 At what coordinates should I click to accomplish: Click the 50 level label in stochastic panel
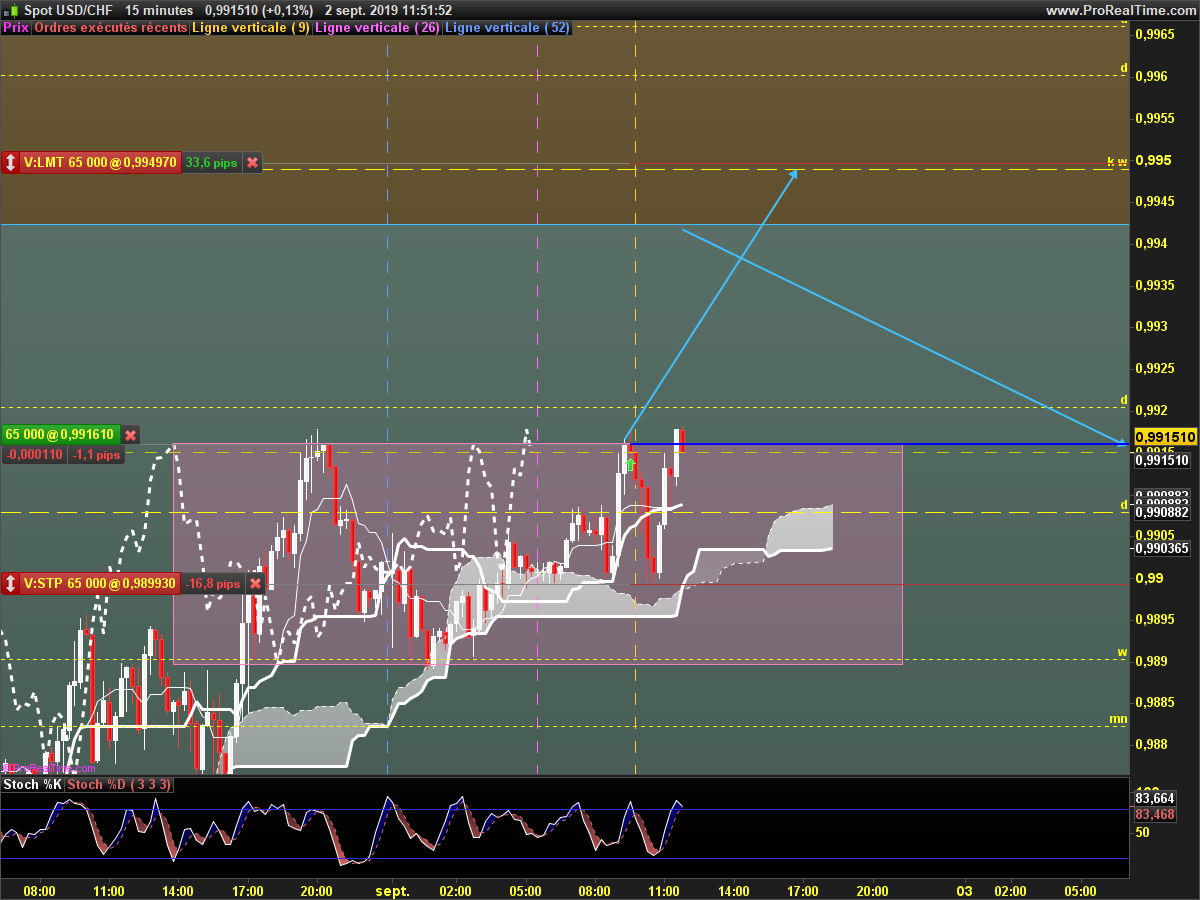(1142, 832)
